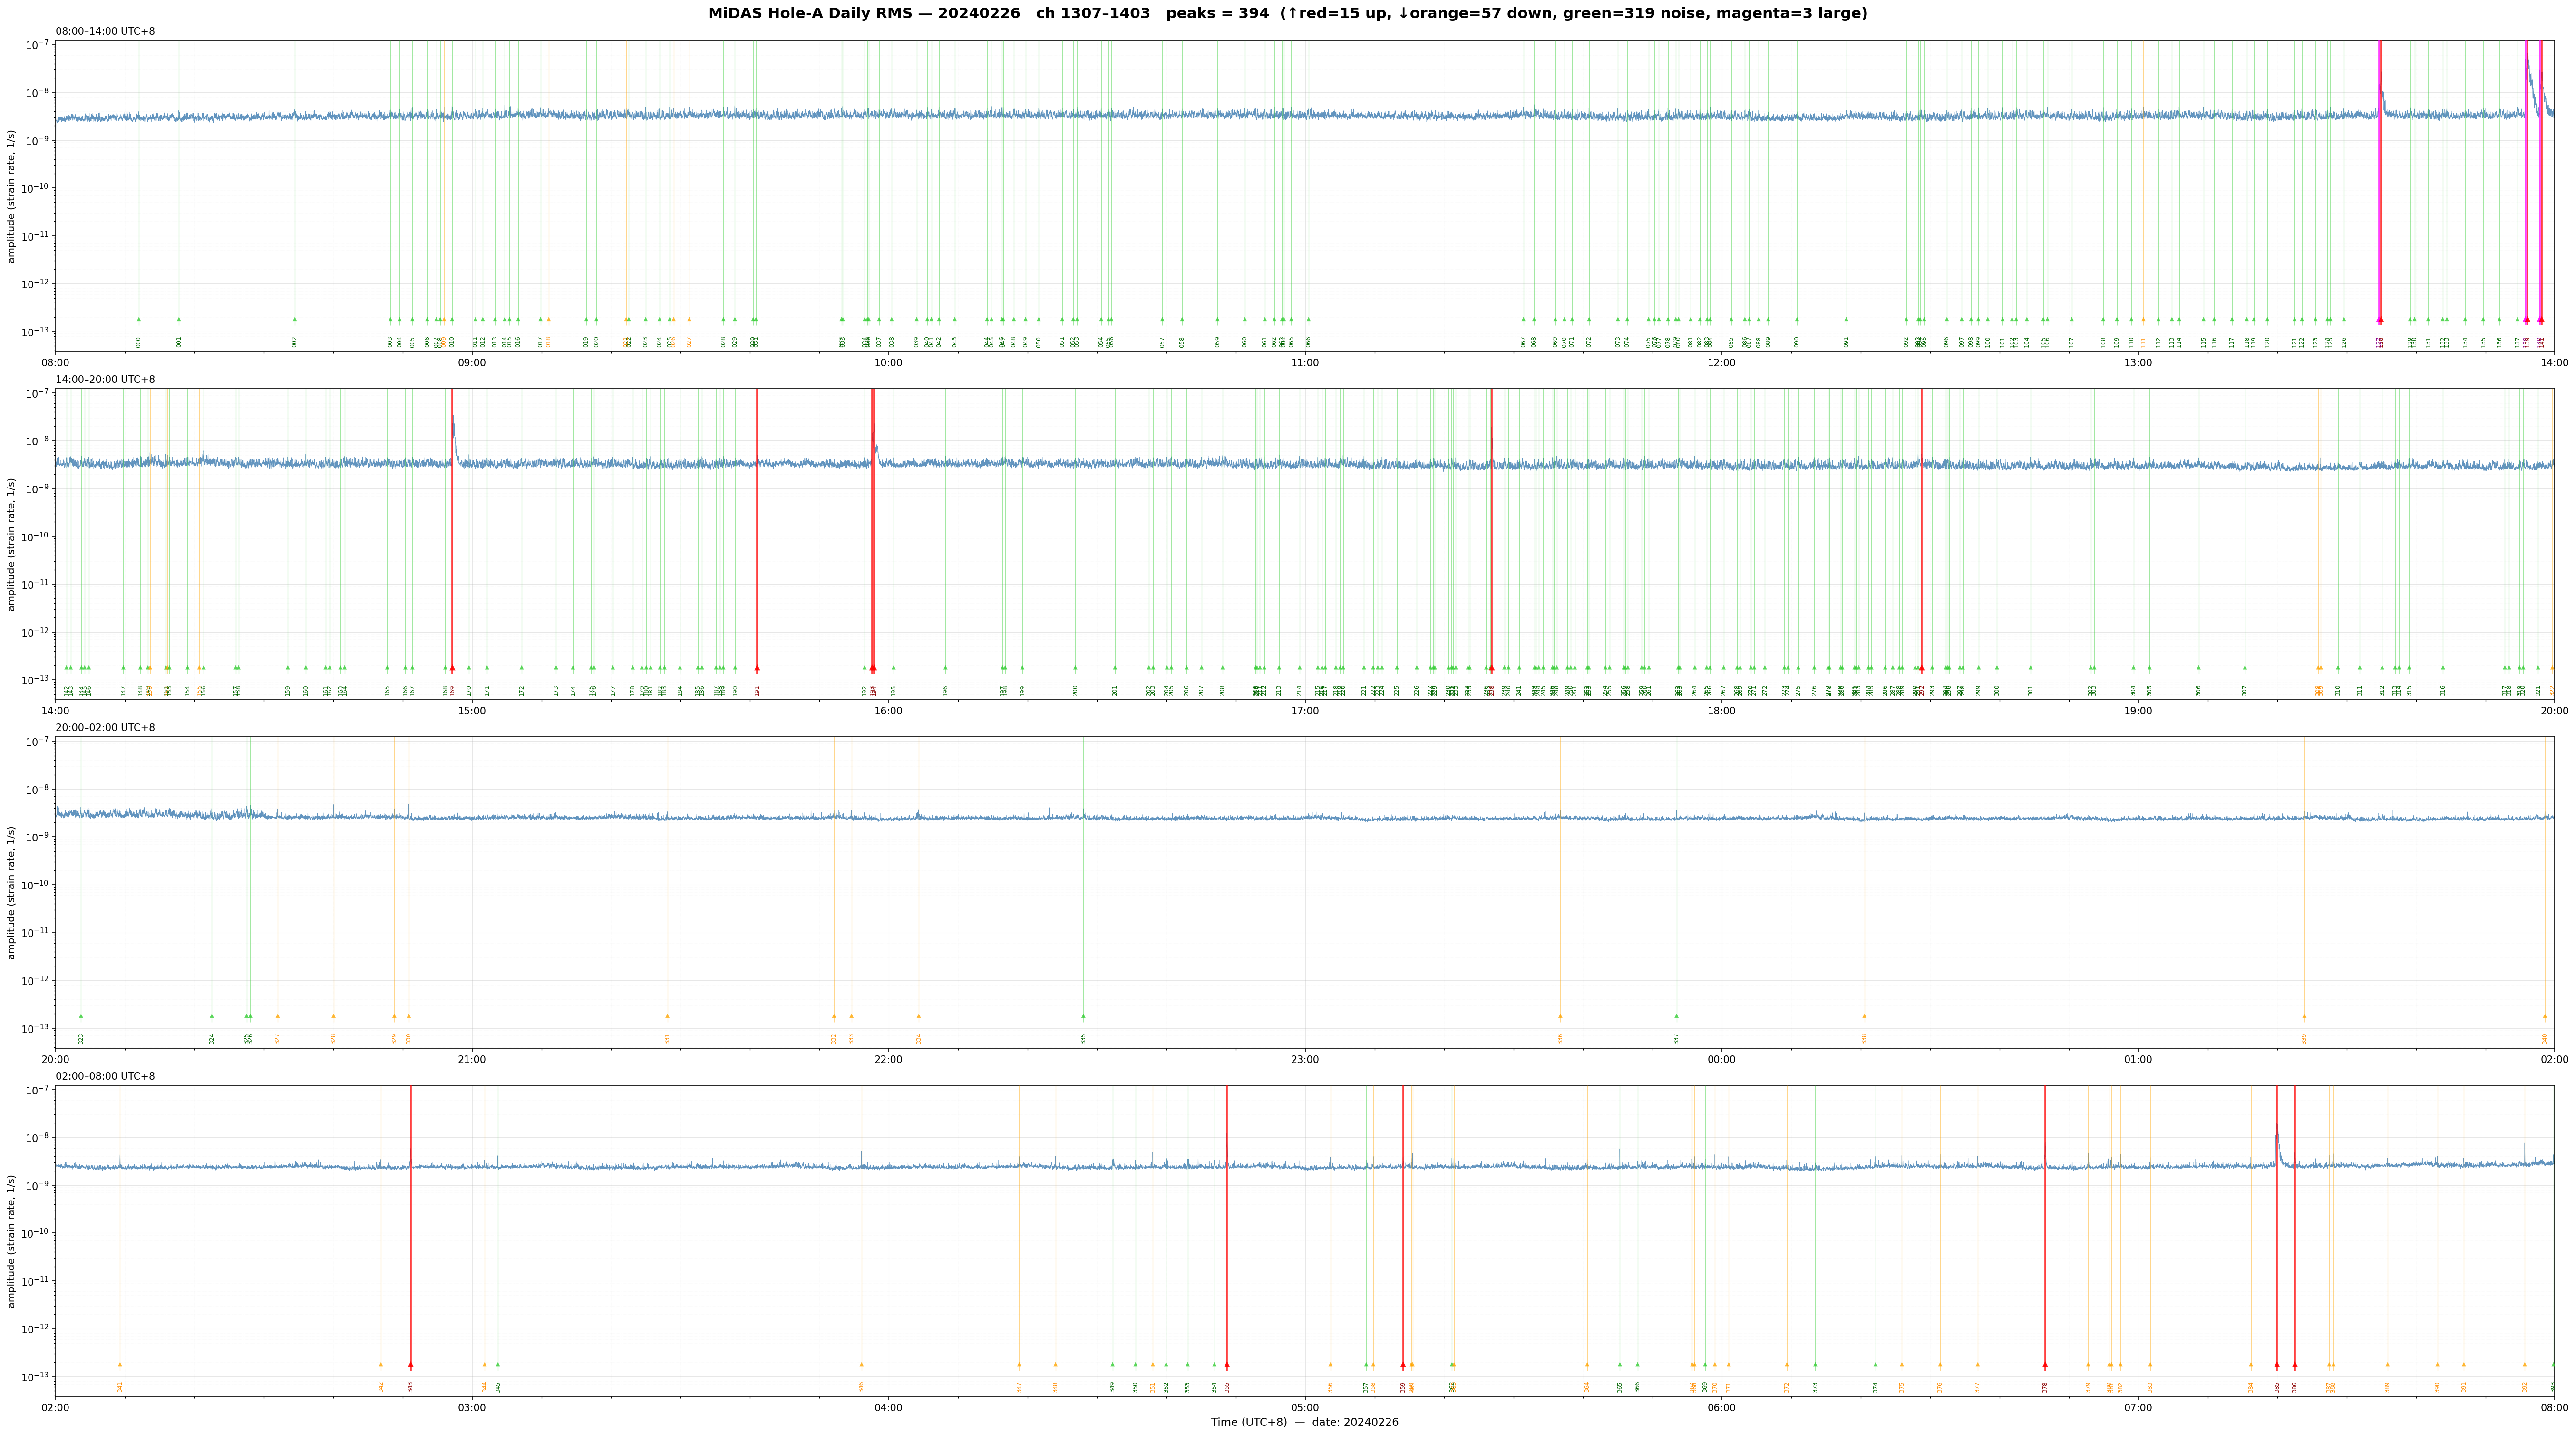Viewport: 2576px width, 1435px height.
Task: Click the 01:00 time tick label
Action: [2138, 1060]
